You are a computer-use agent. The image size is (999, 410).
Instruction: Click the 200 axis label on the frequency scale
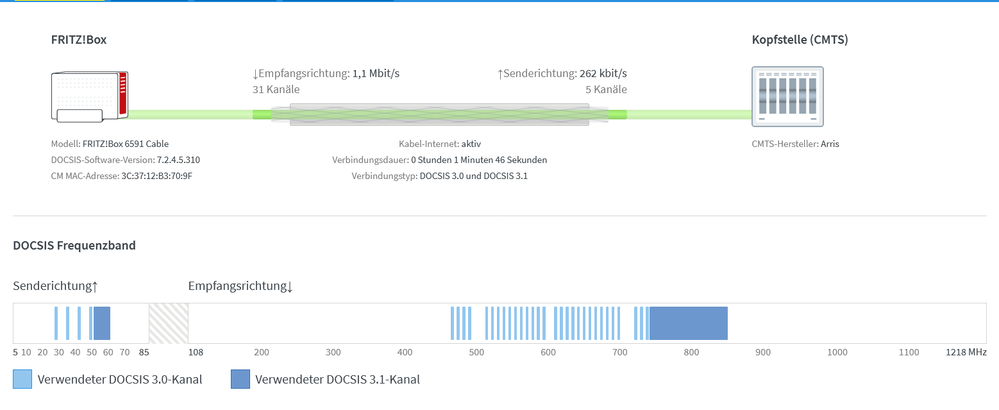click(x=261, y=352)
